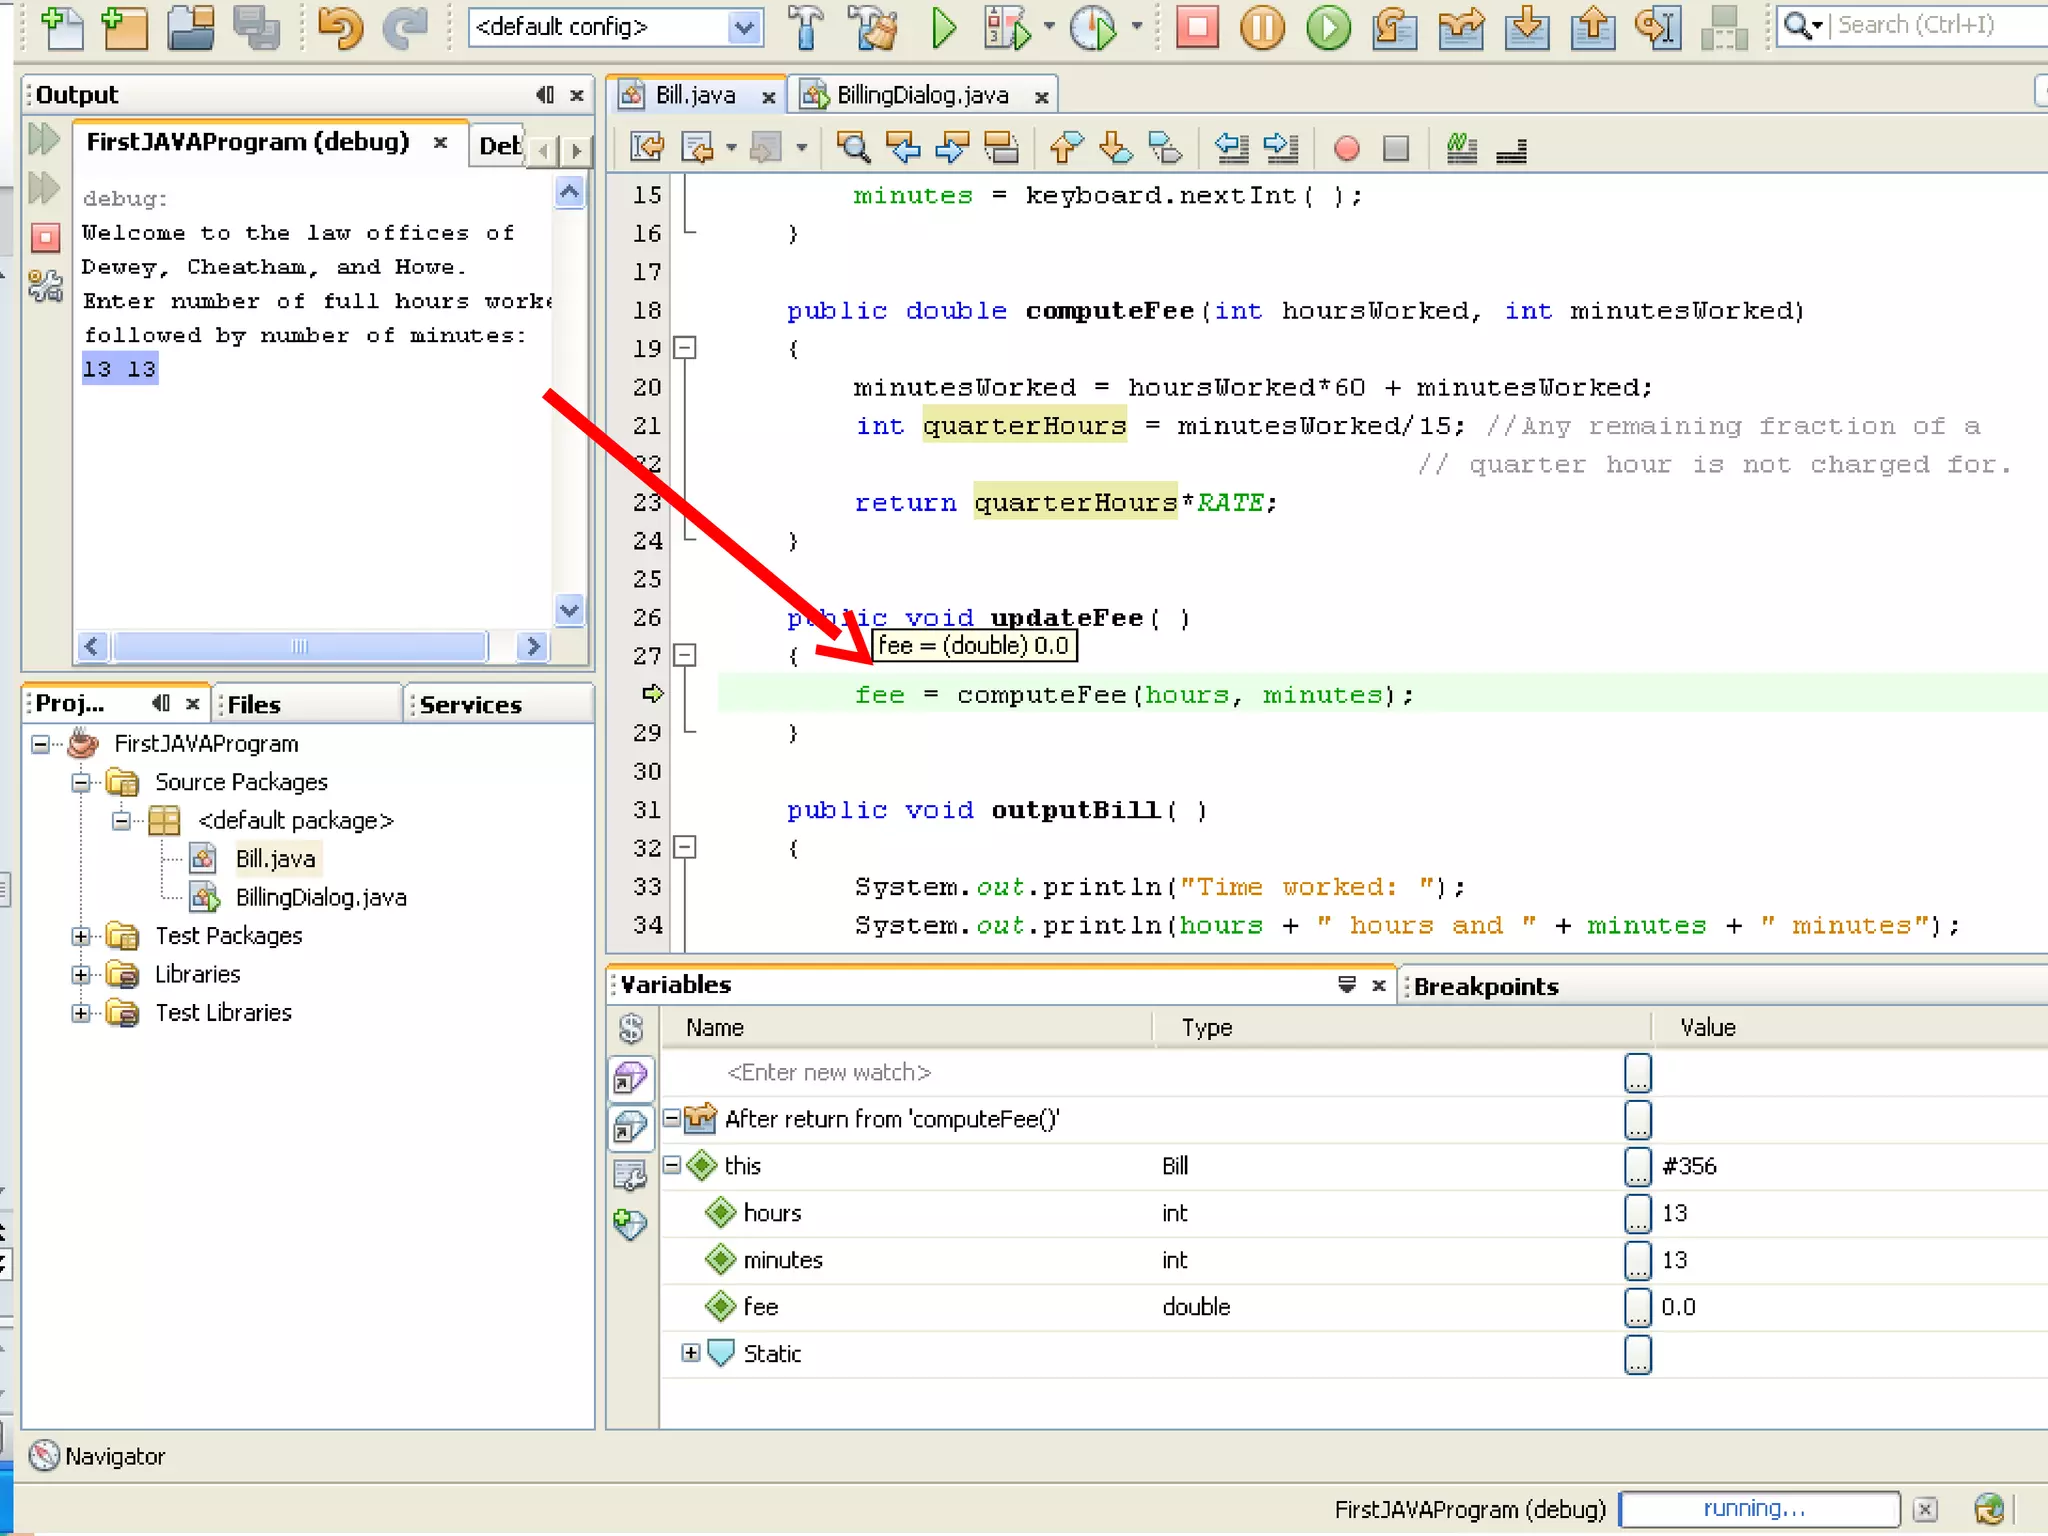Click the Undo arrow in toolbar
This screenshot has height=1536, width=2048.
click(x=339, y=27)
